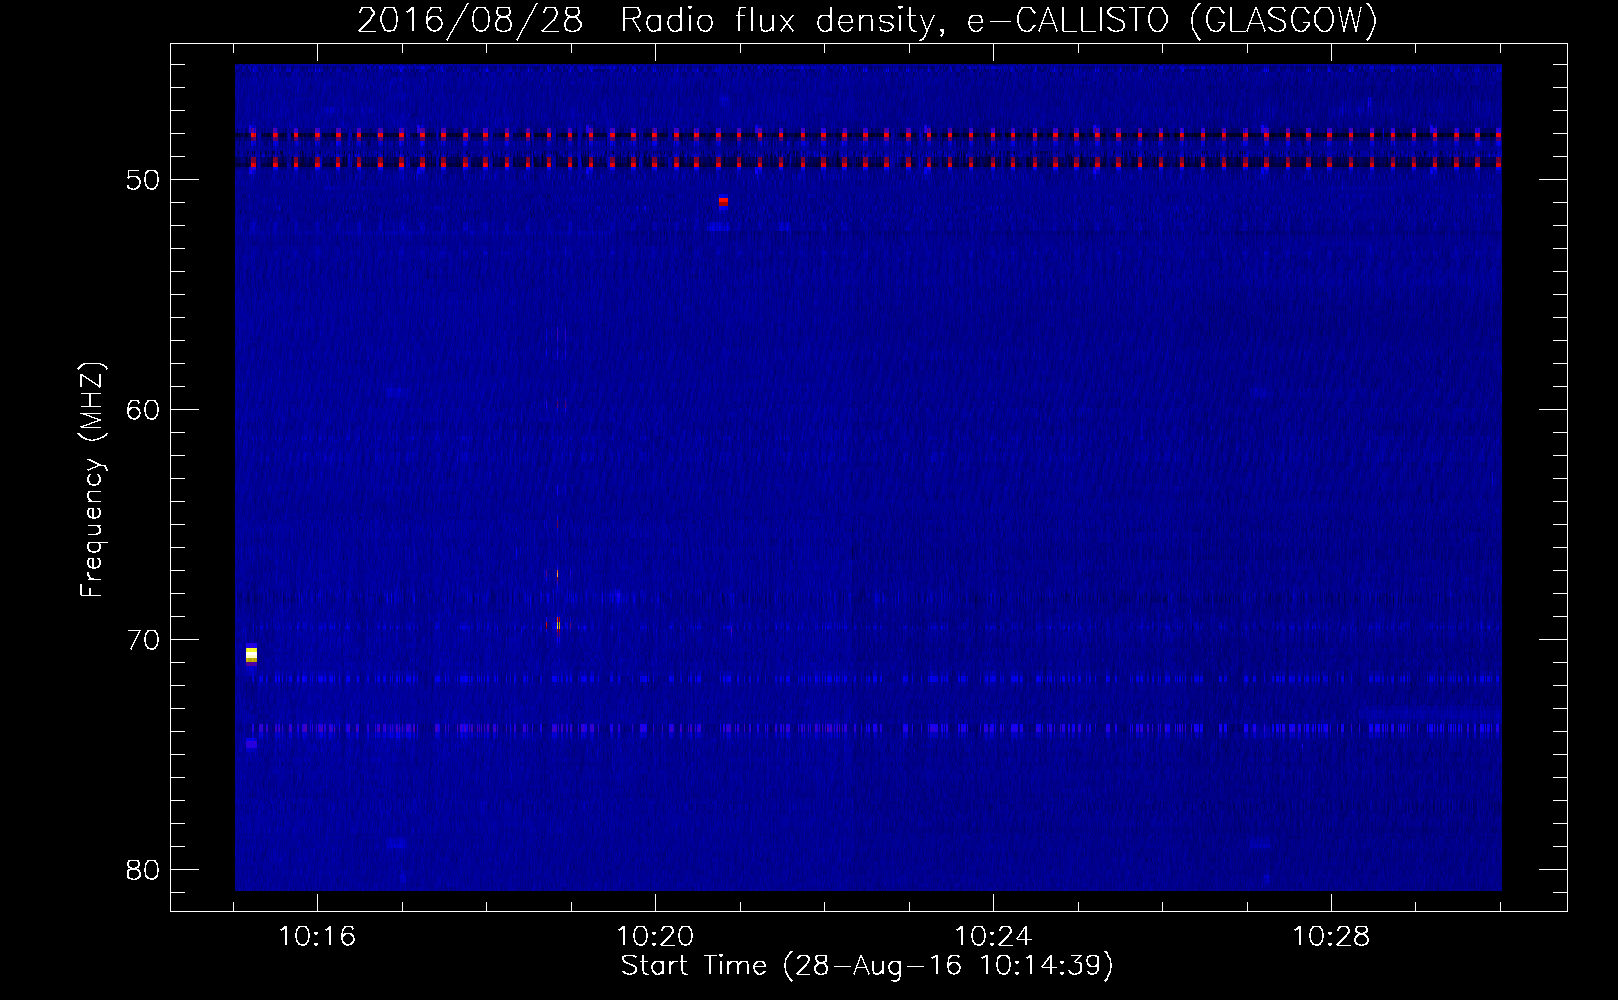1618x1000 pixels.
Task: Click the 60 frequency tick label
Action: [x=143, y=410]
